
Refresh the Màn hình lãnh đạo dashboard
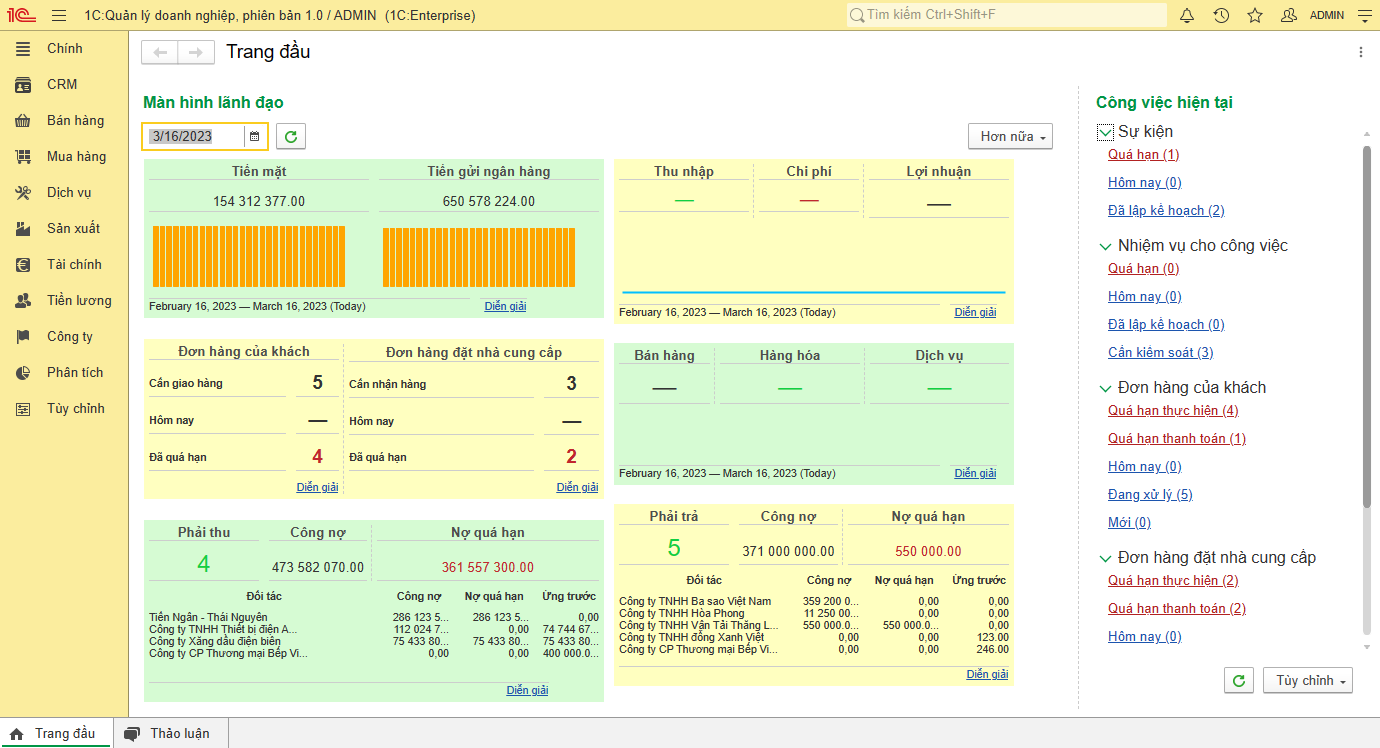point(291,136)
